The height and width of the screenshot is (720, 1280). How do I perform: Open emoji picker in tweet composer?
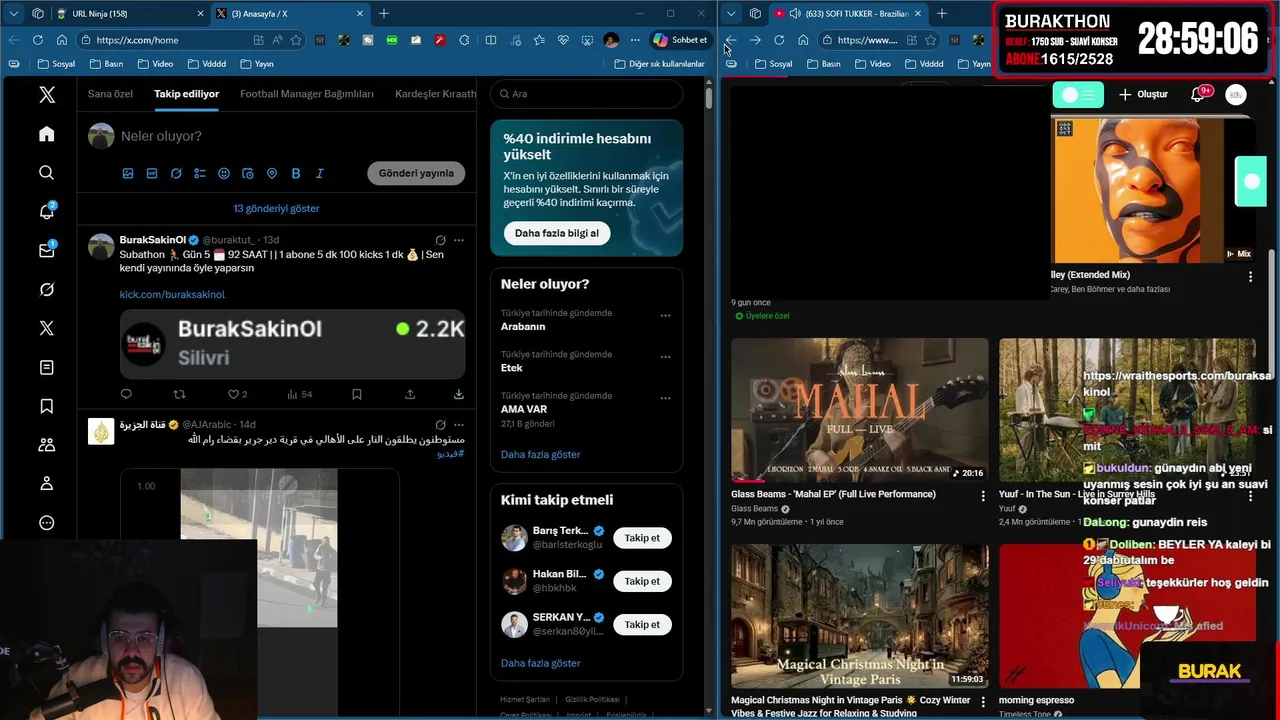coord(224,173)
